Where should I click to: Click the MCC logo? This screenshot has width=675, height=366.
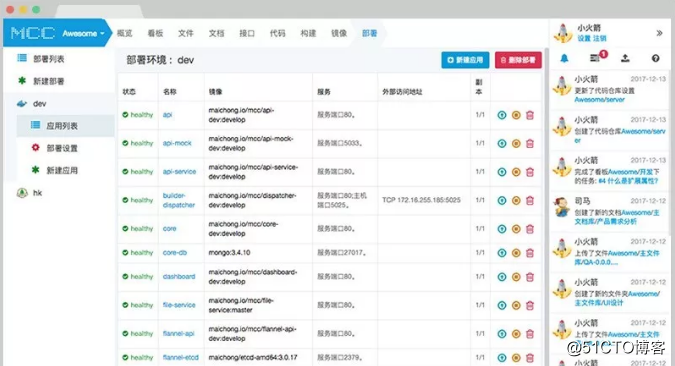click(x=33, y=33)
